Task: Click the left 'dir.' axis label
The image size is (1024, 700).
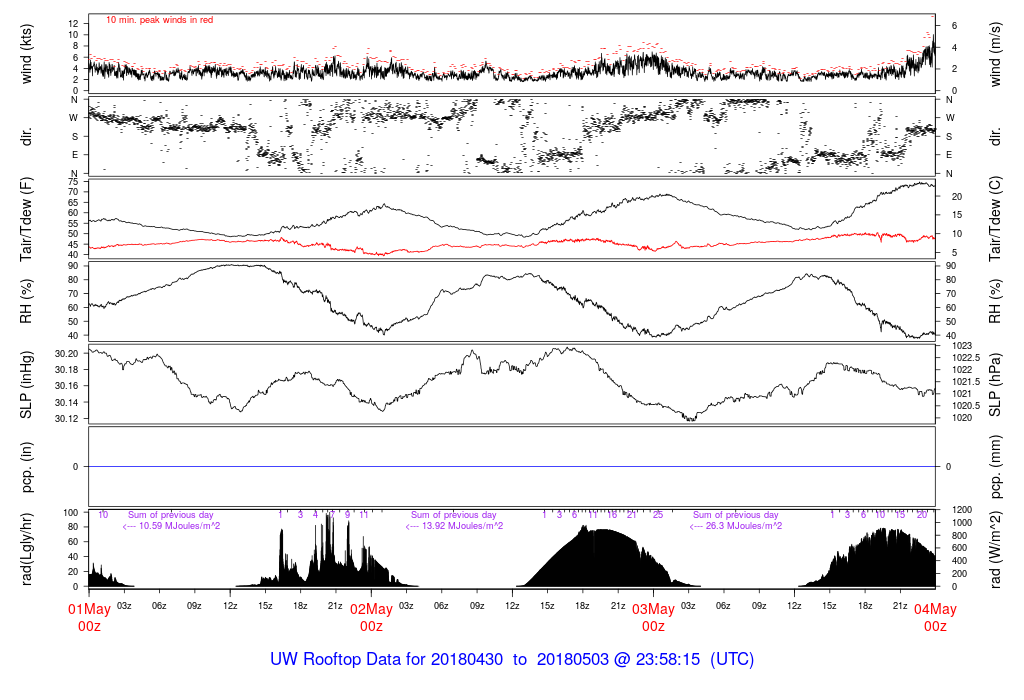Action: 26,136
